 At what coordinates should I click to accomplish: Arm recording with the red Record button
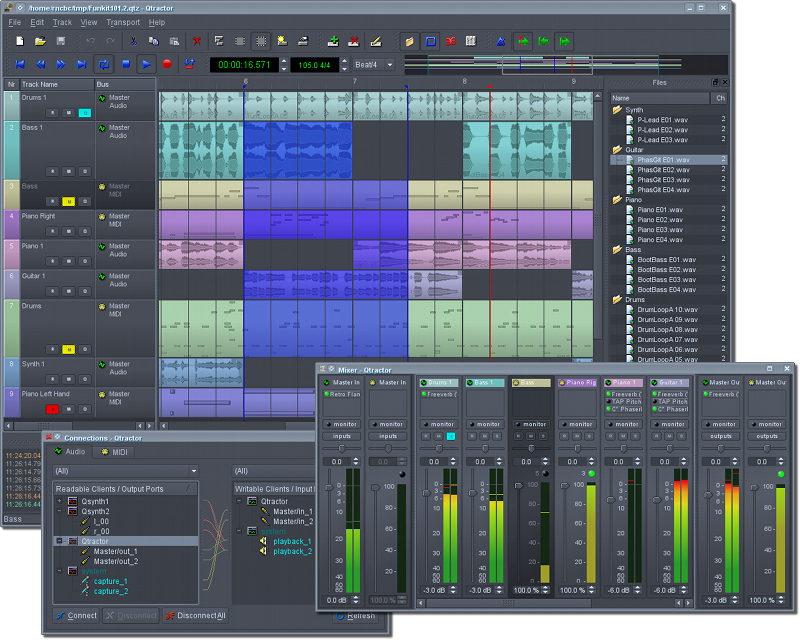167,64
